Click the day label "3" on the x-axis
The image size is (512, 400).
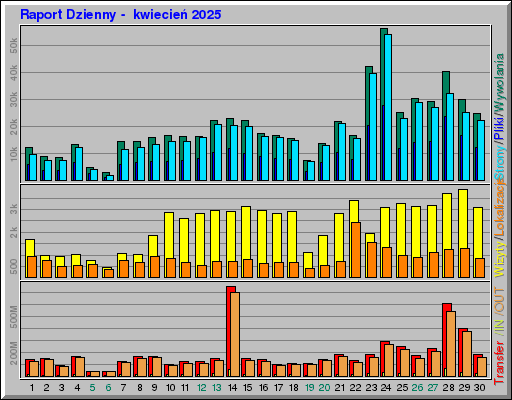(x=62, y=388)
